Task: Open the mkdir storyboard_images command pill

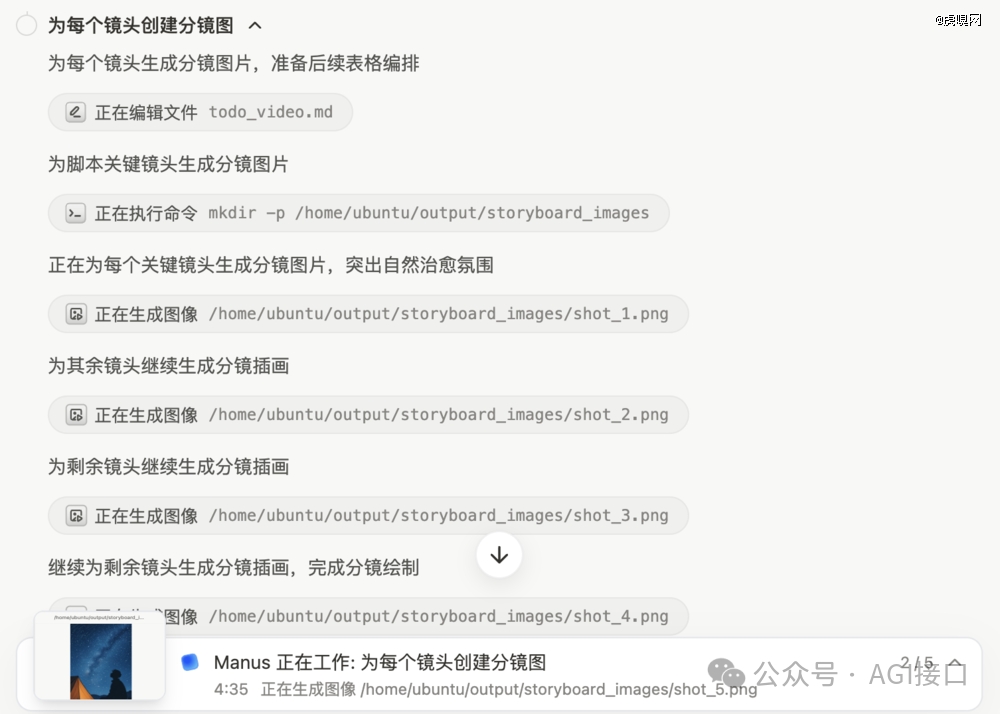Action: coord(358,214)
